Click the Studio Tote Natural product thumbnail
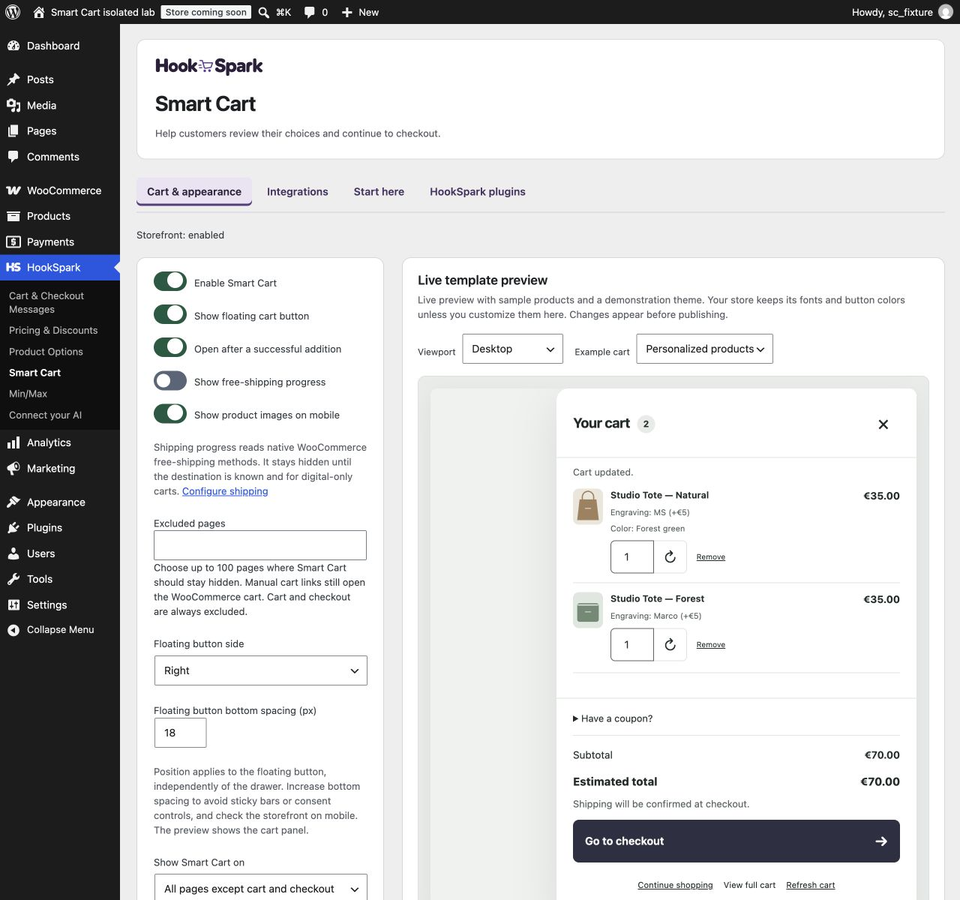 pos(588,506)
